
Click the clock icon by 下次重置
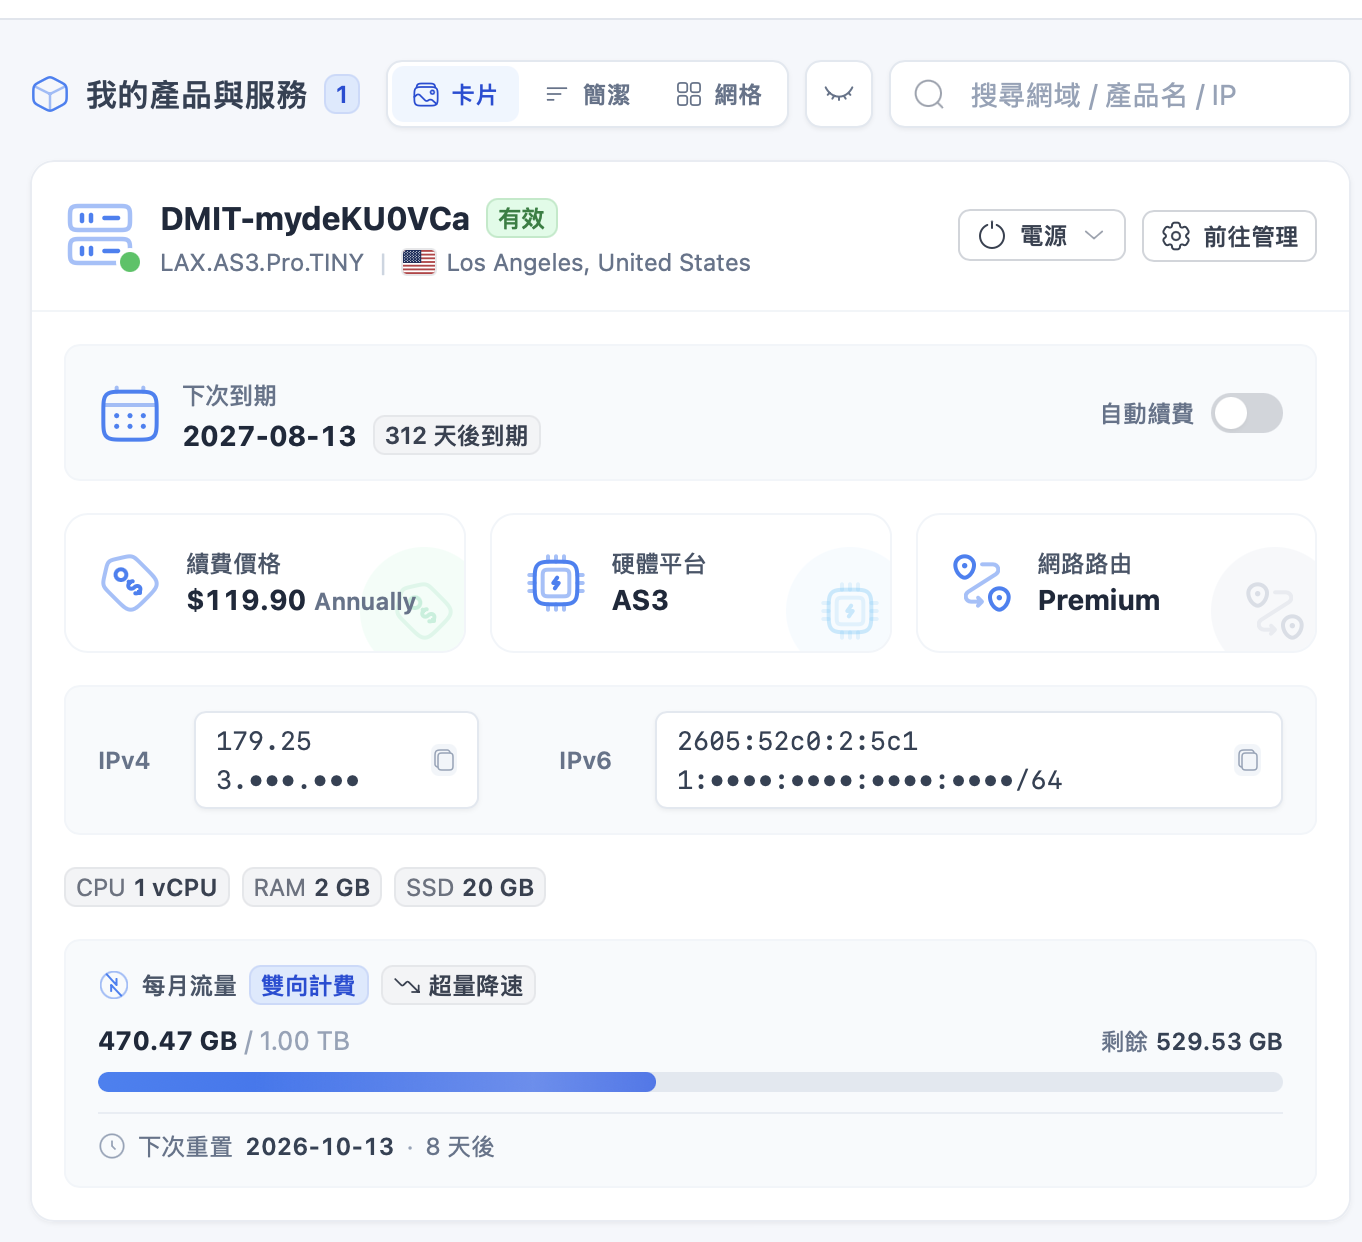(x=112, y=1146)
